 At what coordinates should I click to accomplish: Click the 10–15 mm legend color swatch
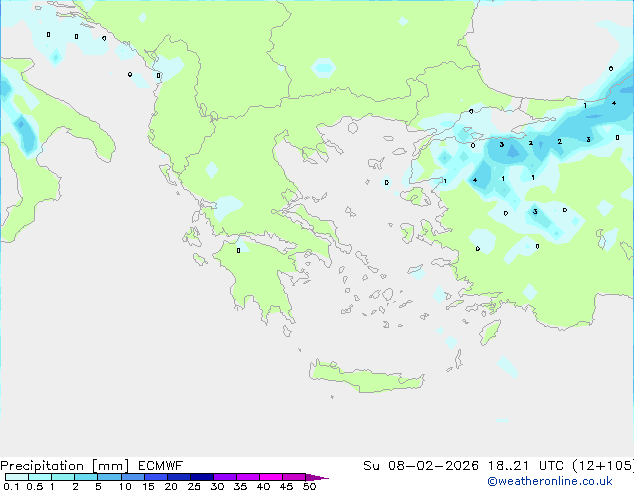133,477
